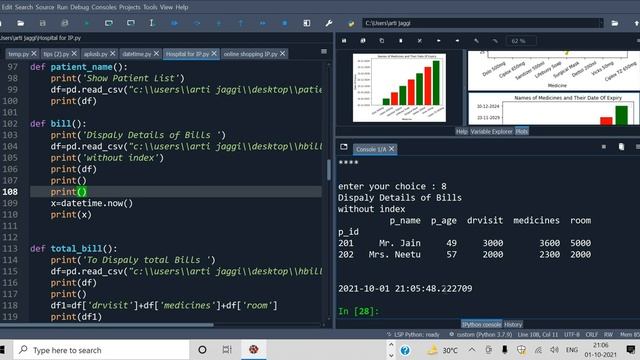The width and height of the screenshot is (640, 360).
Task: Go to Next plot arrow icon
Action: (x=457, y=41)
